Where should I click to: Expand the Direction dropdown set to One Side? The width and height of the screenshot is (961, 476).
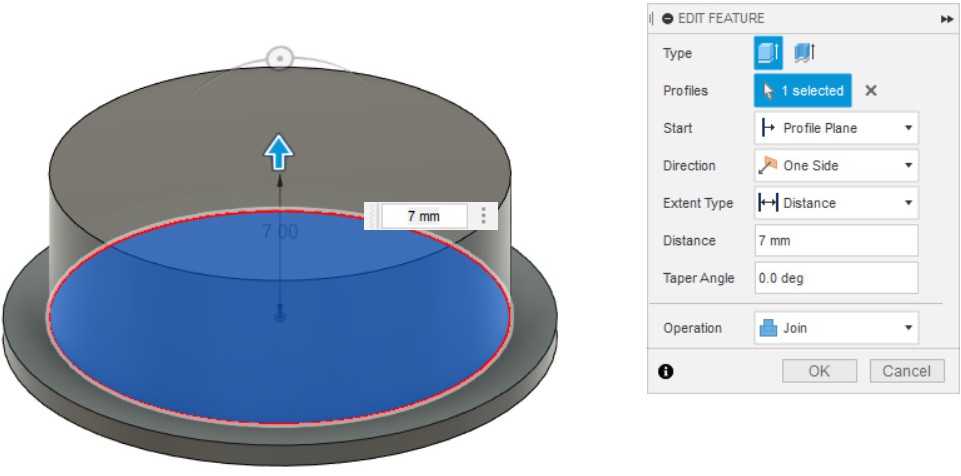click(x=835, y=166)
